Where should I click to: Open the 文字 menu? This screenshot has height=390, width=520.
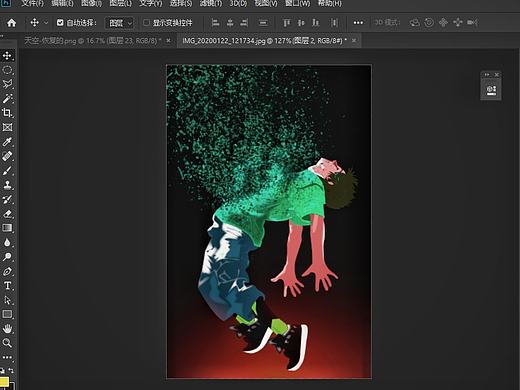pyautogui.click(x=151, y=3)
